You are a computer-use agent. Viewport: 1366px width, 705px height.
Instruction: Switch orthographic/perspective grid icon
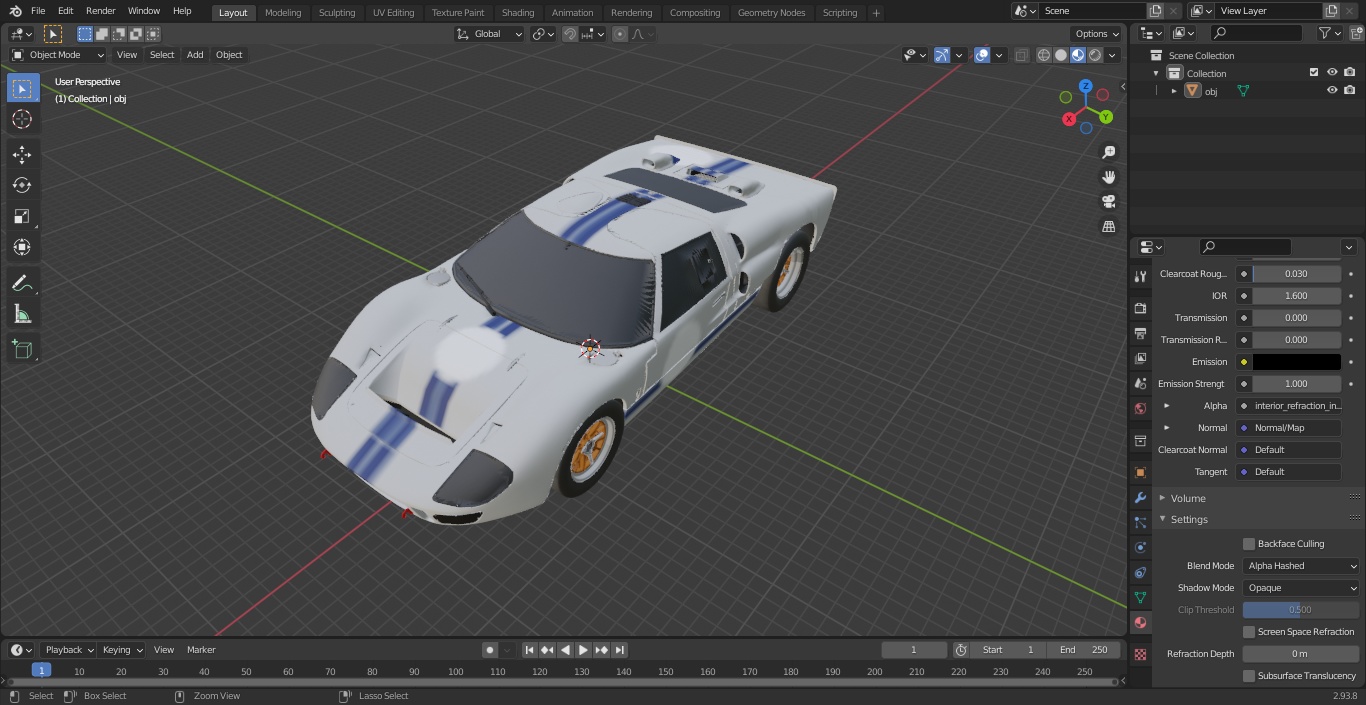(1108, 227)
